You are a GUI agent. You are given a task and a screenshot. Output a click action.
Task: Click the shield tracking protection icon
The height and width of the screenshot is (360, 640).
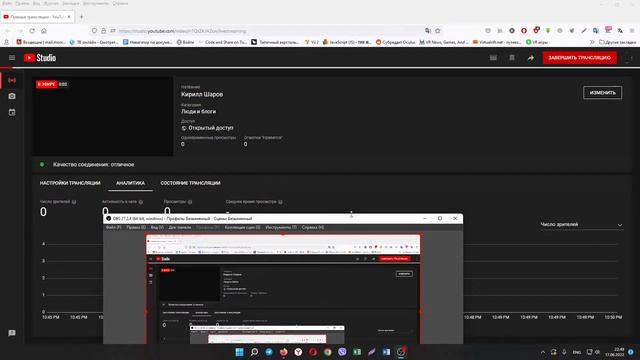pyautogui.click(x=94, y=31)
